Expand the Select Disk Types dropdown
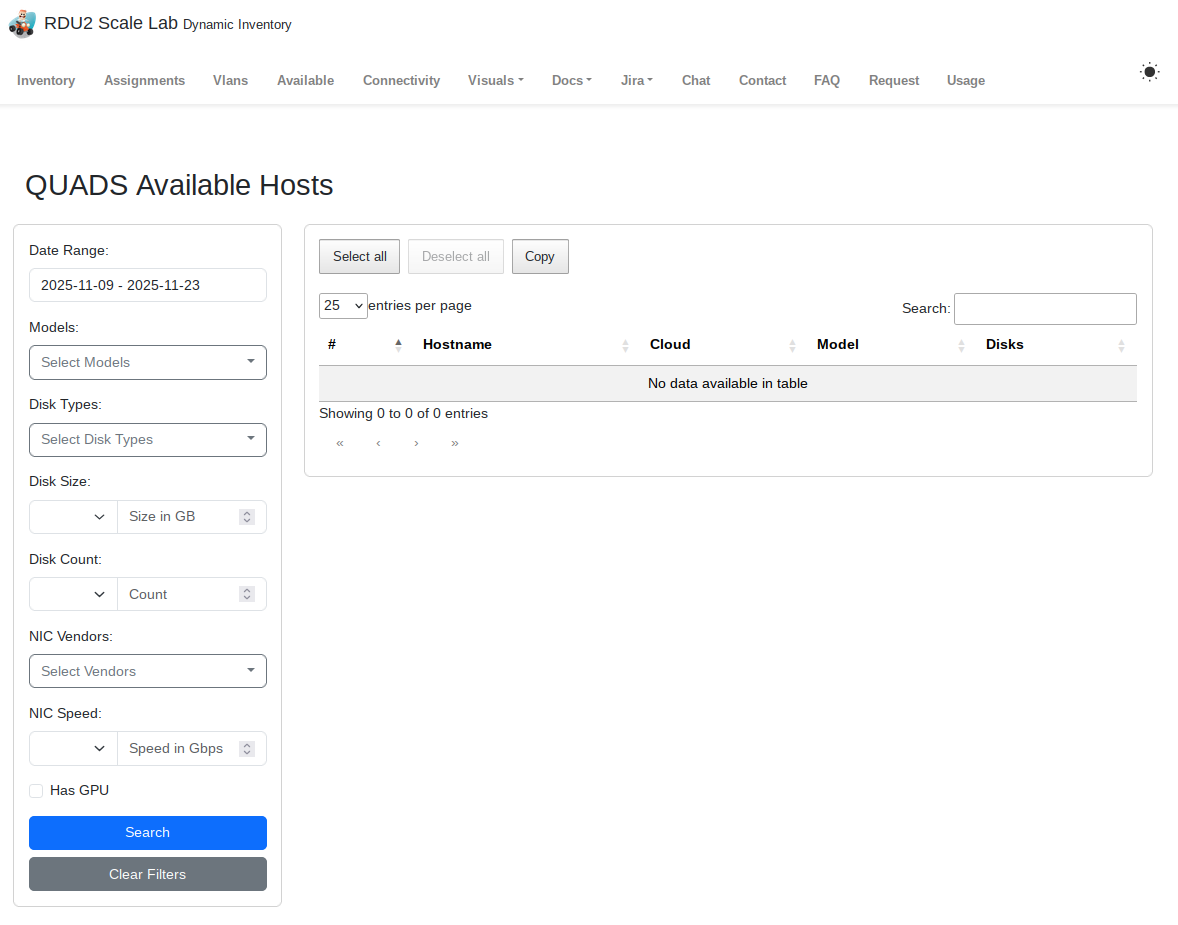1178x925 pixels. (148, 439)
